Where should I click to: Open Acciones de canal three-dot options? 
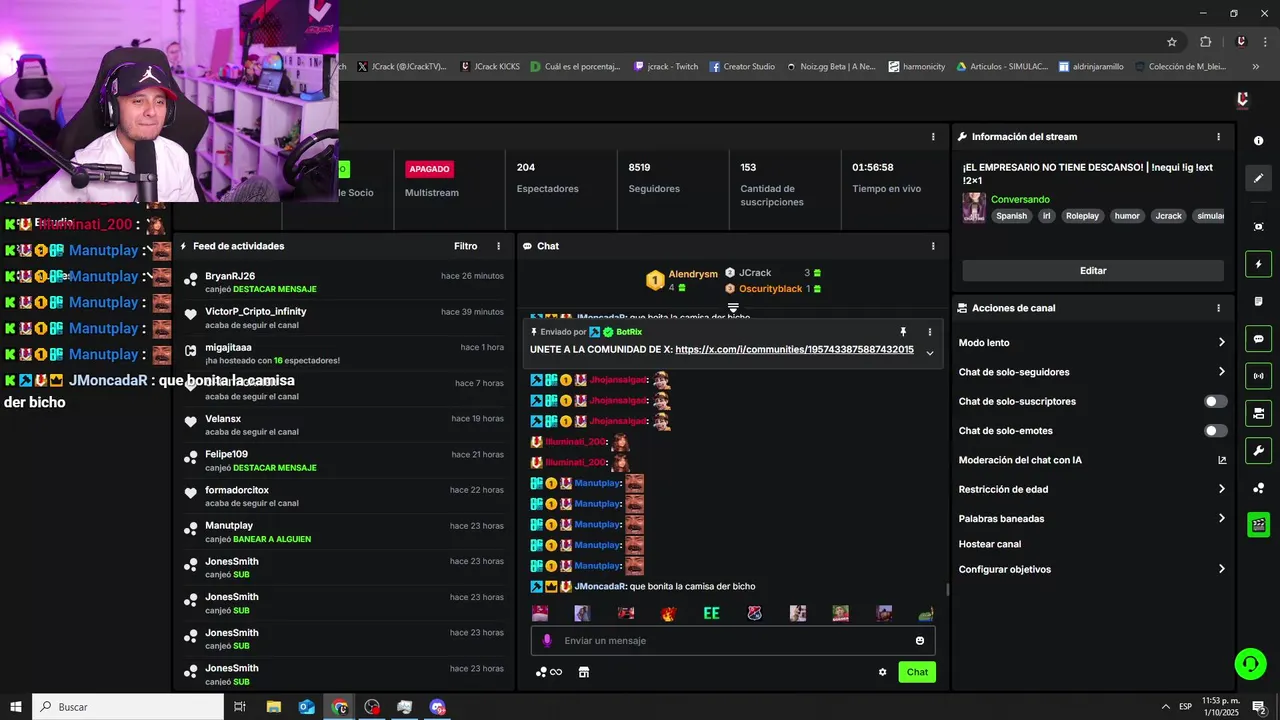point(1218,308)
